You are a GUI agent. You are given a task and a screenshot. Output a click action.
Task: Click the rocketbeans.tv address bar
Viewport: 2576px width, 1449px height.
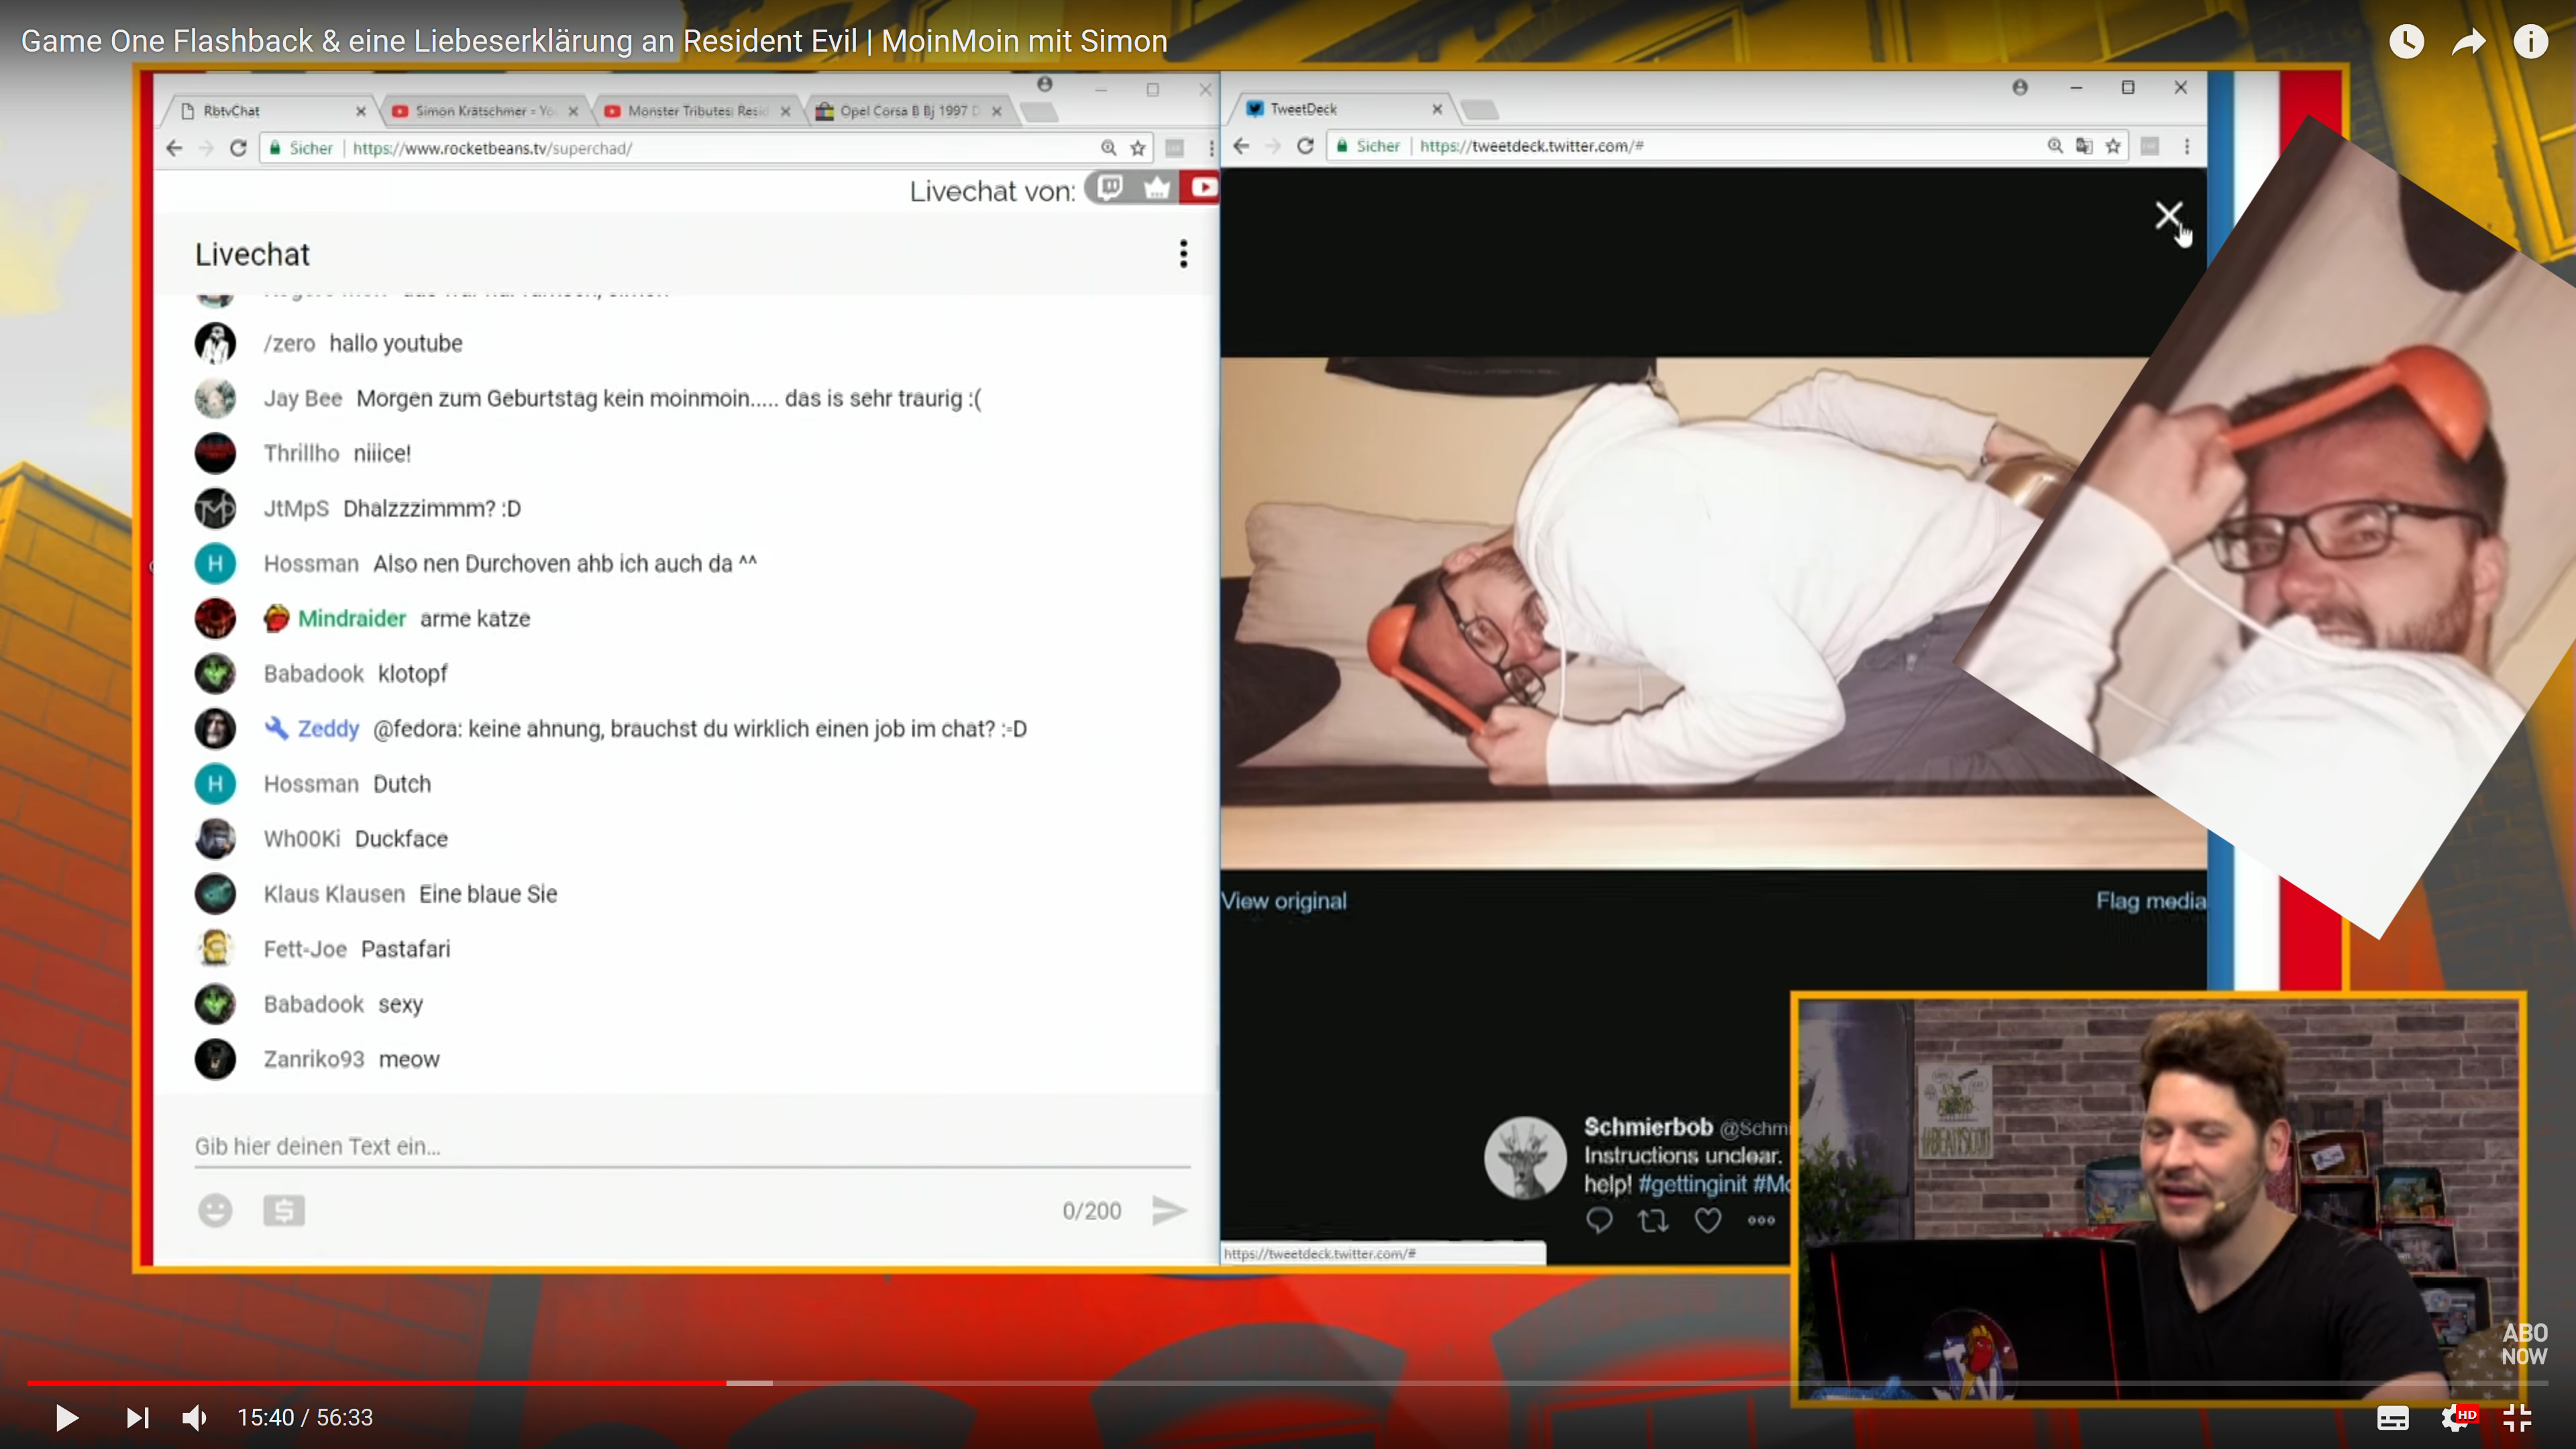705,148
